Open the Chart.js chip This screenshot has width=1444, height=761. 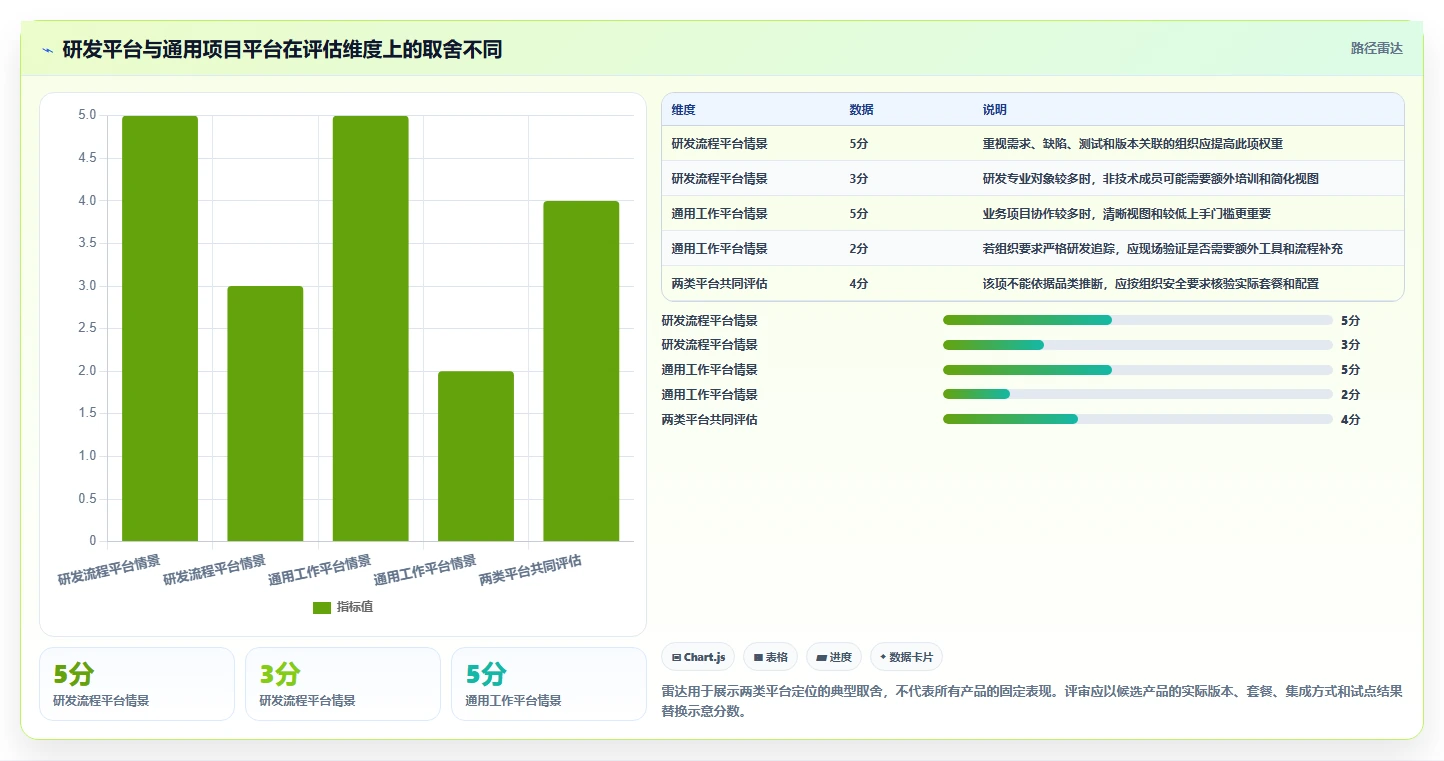(x=698, y=657)
